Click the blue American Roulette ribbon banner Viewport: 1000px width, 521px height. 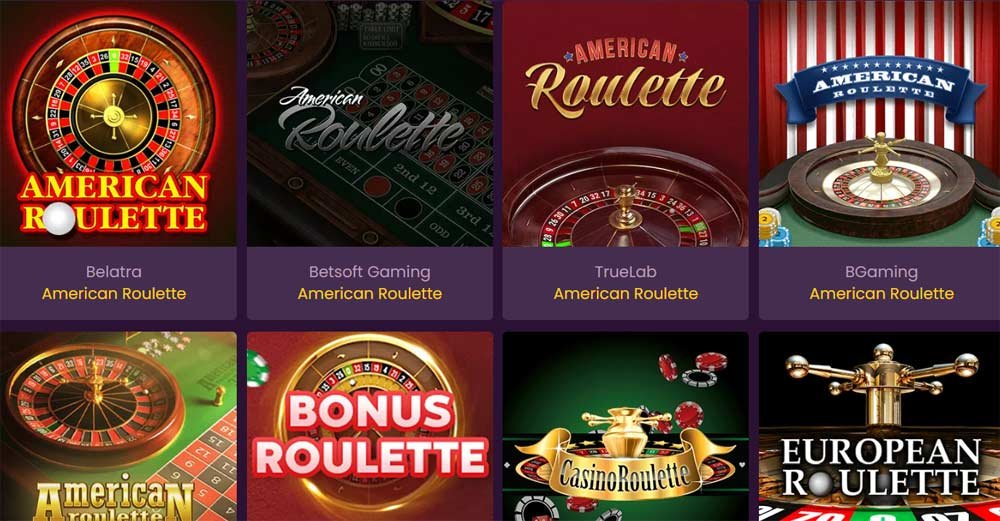tap(881, 87)
